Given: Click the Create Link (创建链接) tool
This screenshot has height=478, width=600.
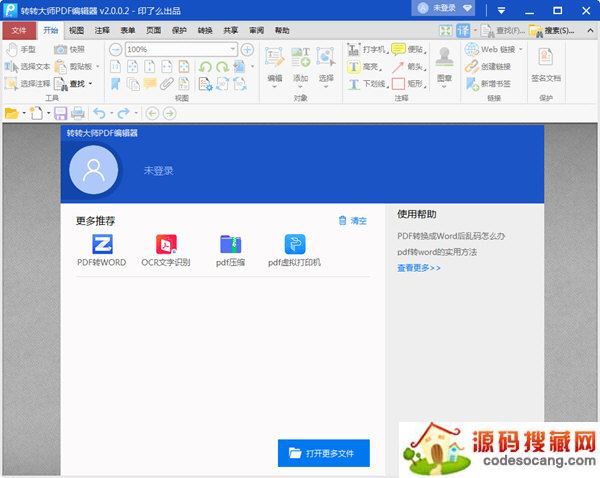Looking at the screenshot, I should click(488, 67).
